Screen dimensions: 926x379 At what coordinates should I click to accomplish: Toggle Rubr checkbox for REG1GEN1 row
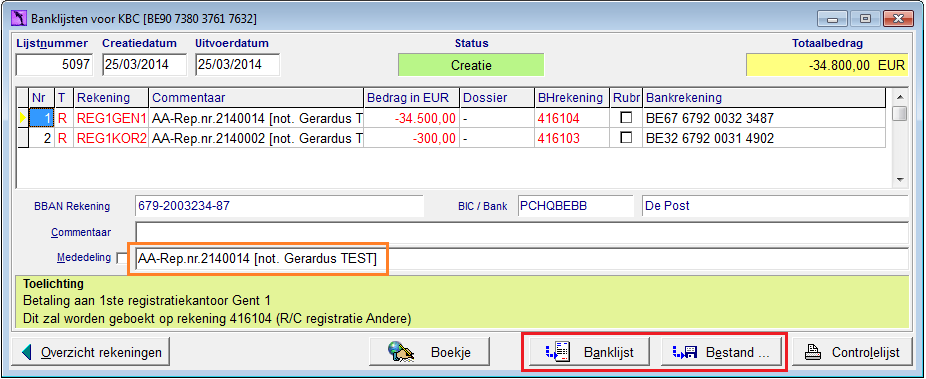626,118
